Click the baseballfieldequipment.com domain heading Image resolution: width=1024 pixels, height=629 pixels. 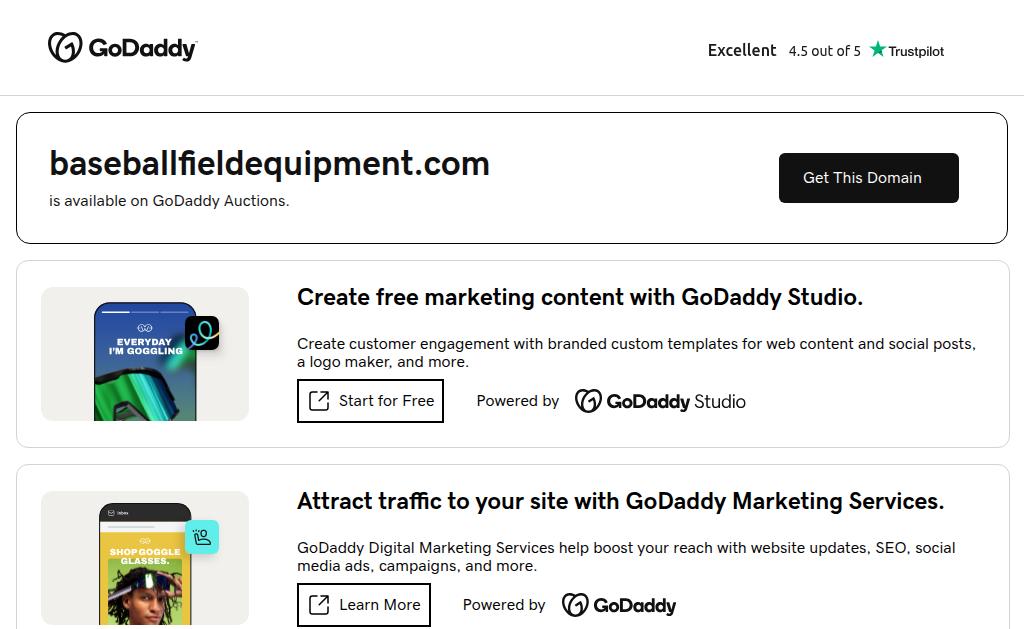point(269,163)
